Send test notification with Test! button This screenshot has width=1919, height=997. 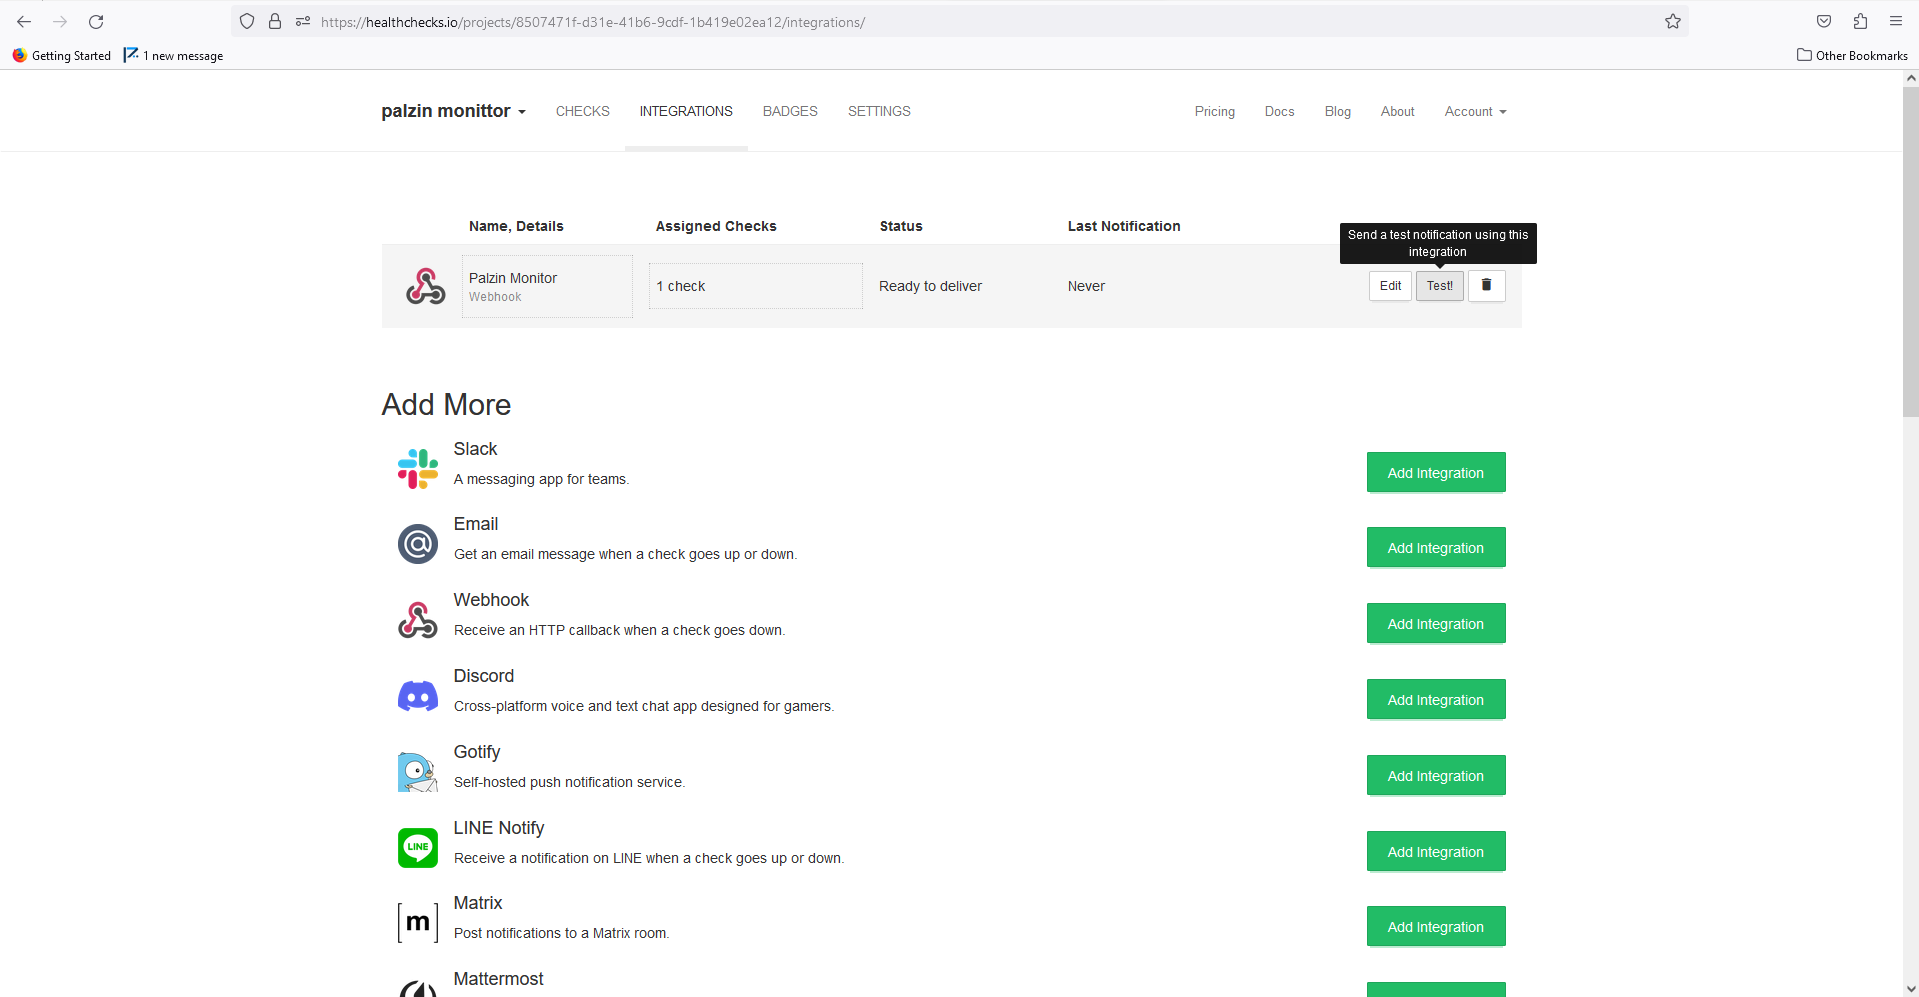(x=1440, y=286)
